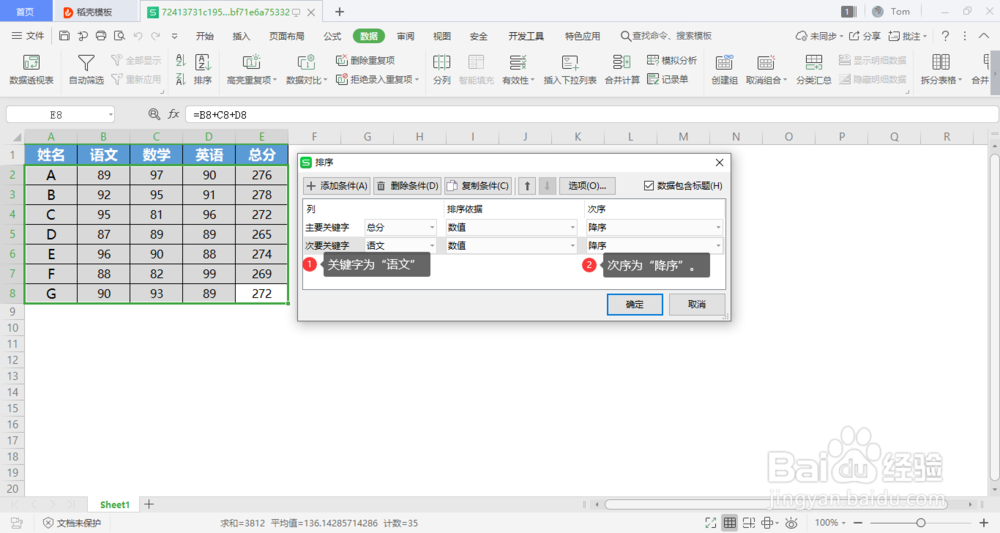Open the 排序 sort tool in ribbon
Viewport: 1000px width, 533px height.
(x=203, y=69)
